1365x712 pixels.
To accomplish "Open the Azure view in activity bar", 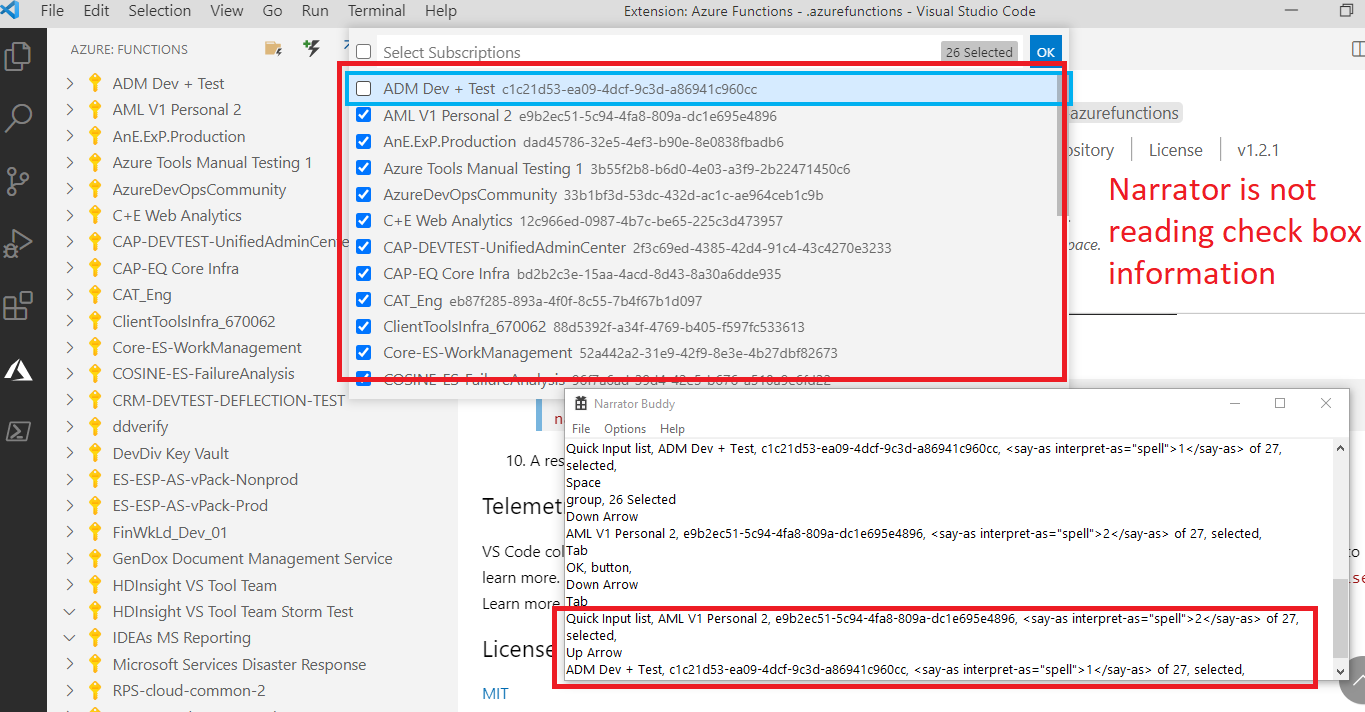I will (18, 370).
